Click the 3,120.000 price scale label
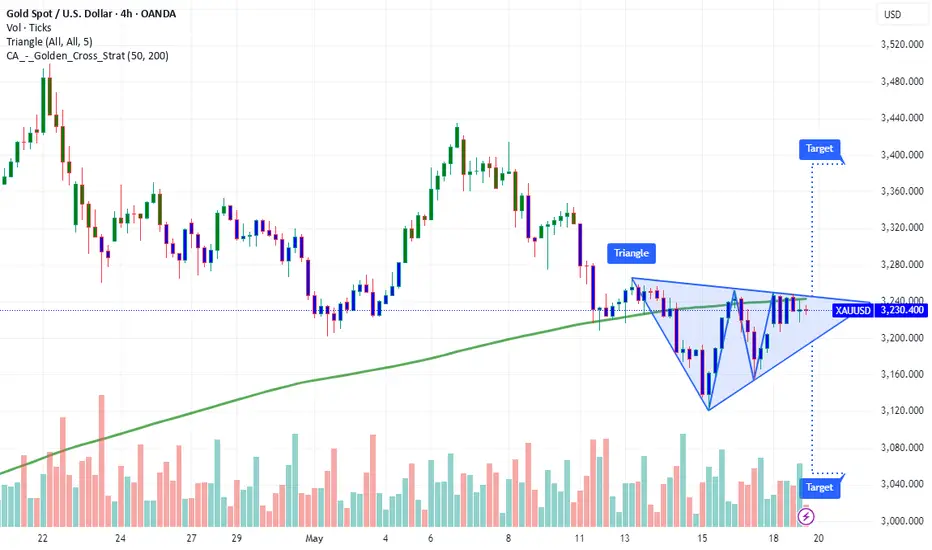This screenshot has height=550, width=932. coord(902,410)
